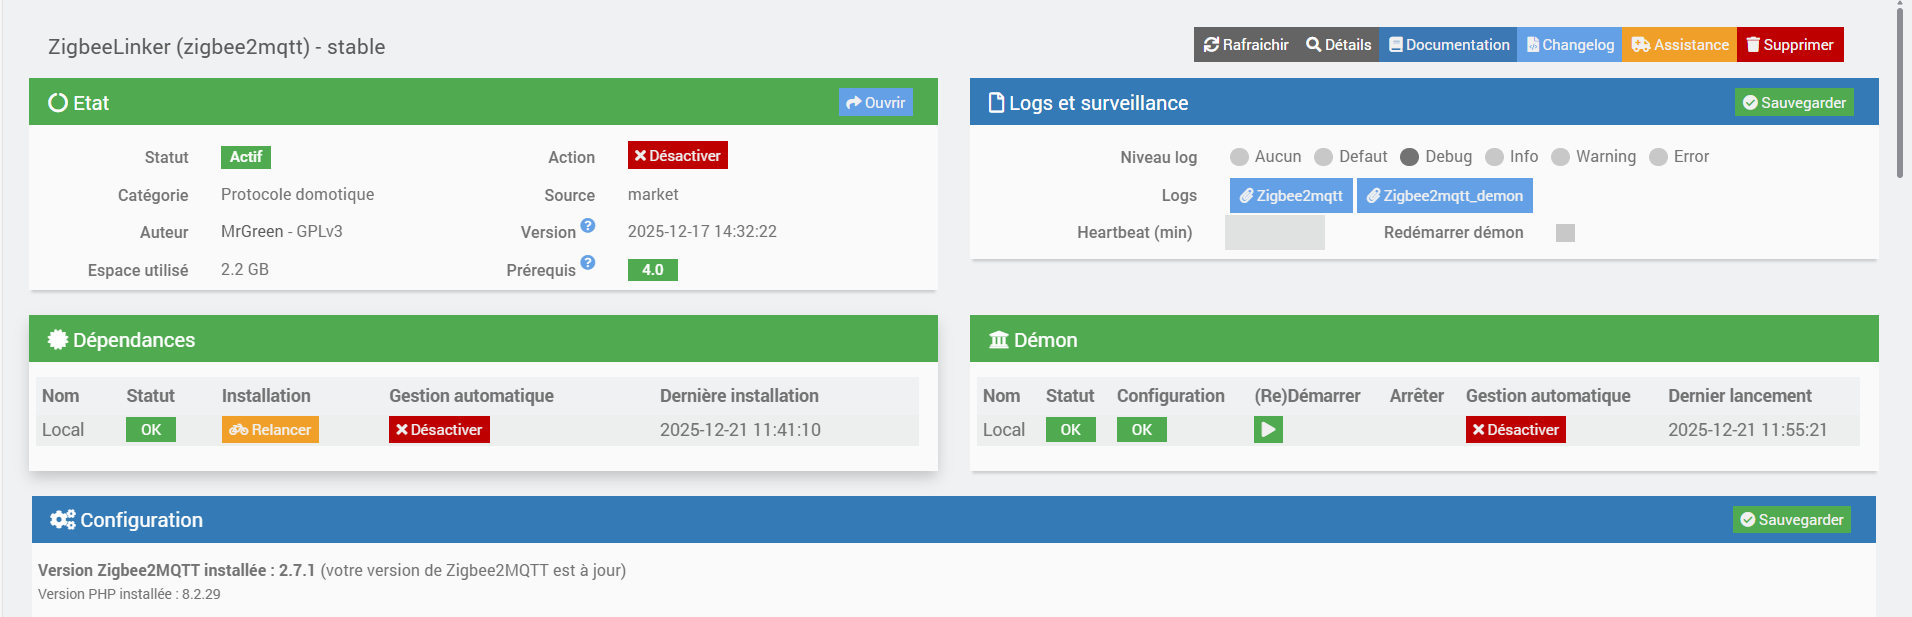Disable automatic management of dependencies
The height and width of the screenshot is (617, 1912).
(439, 430)
